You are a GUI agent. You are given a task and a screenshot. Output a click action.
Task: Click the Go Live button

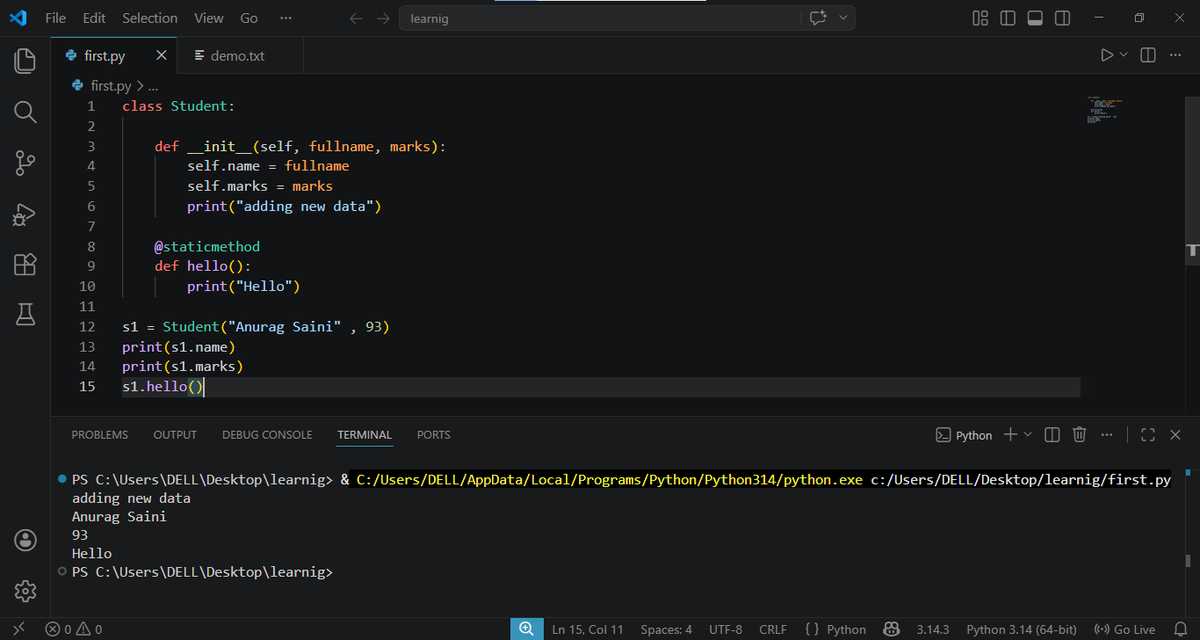coord(1125,629)
